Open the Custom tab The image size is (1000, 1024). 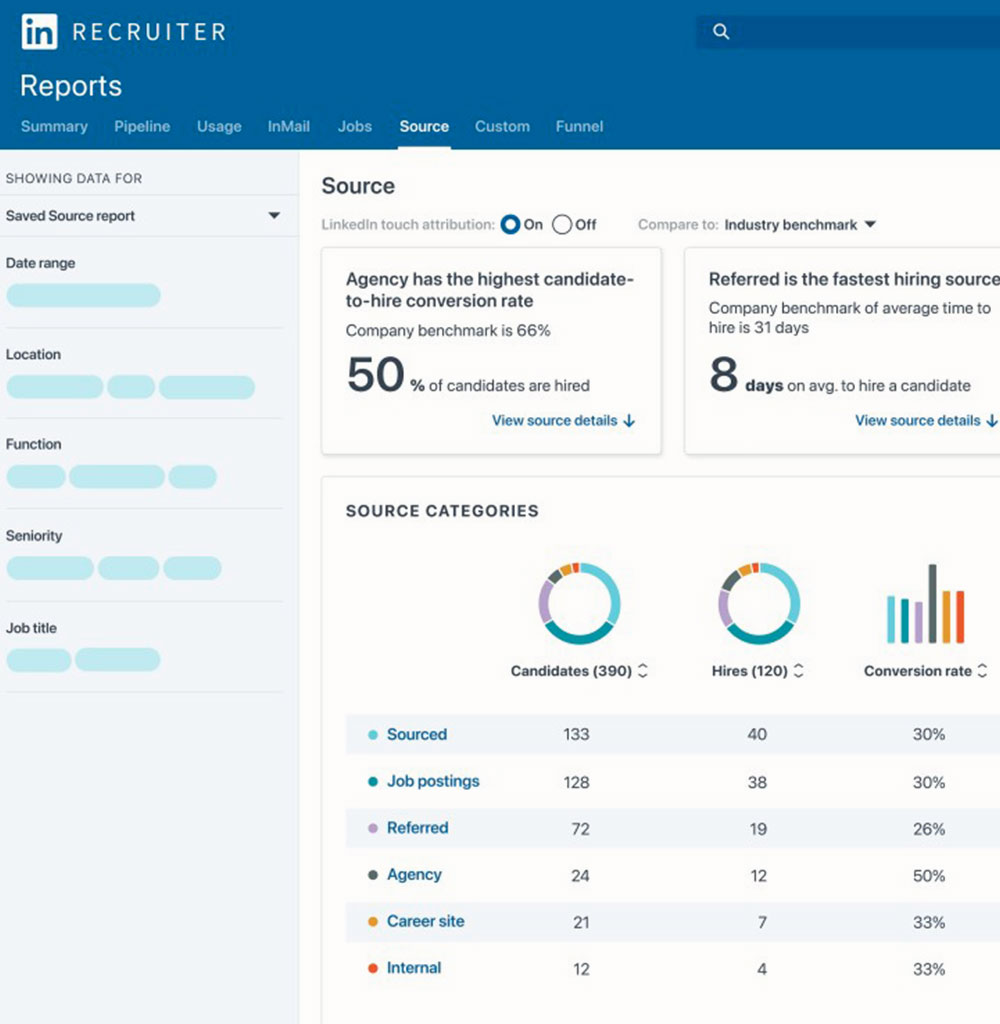[x=502, y=126]
